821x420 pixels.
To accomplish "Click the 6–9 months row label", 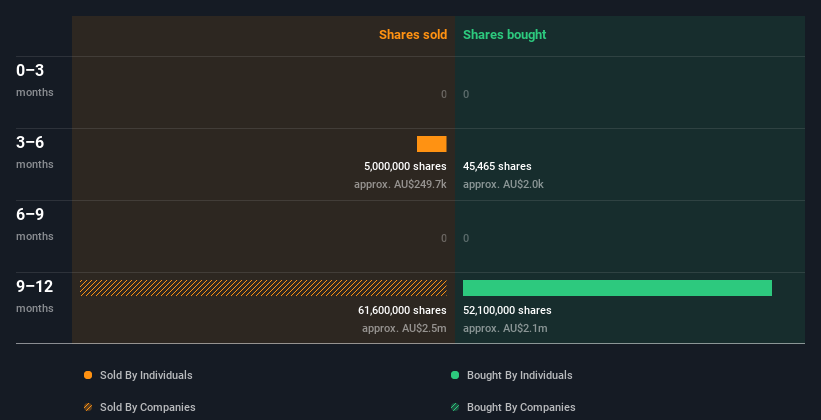I will click(35, 224).
